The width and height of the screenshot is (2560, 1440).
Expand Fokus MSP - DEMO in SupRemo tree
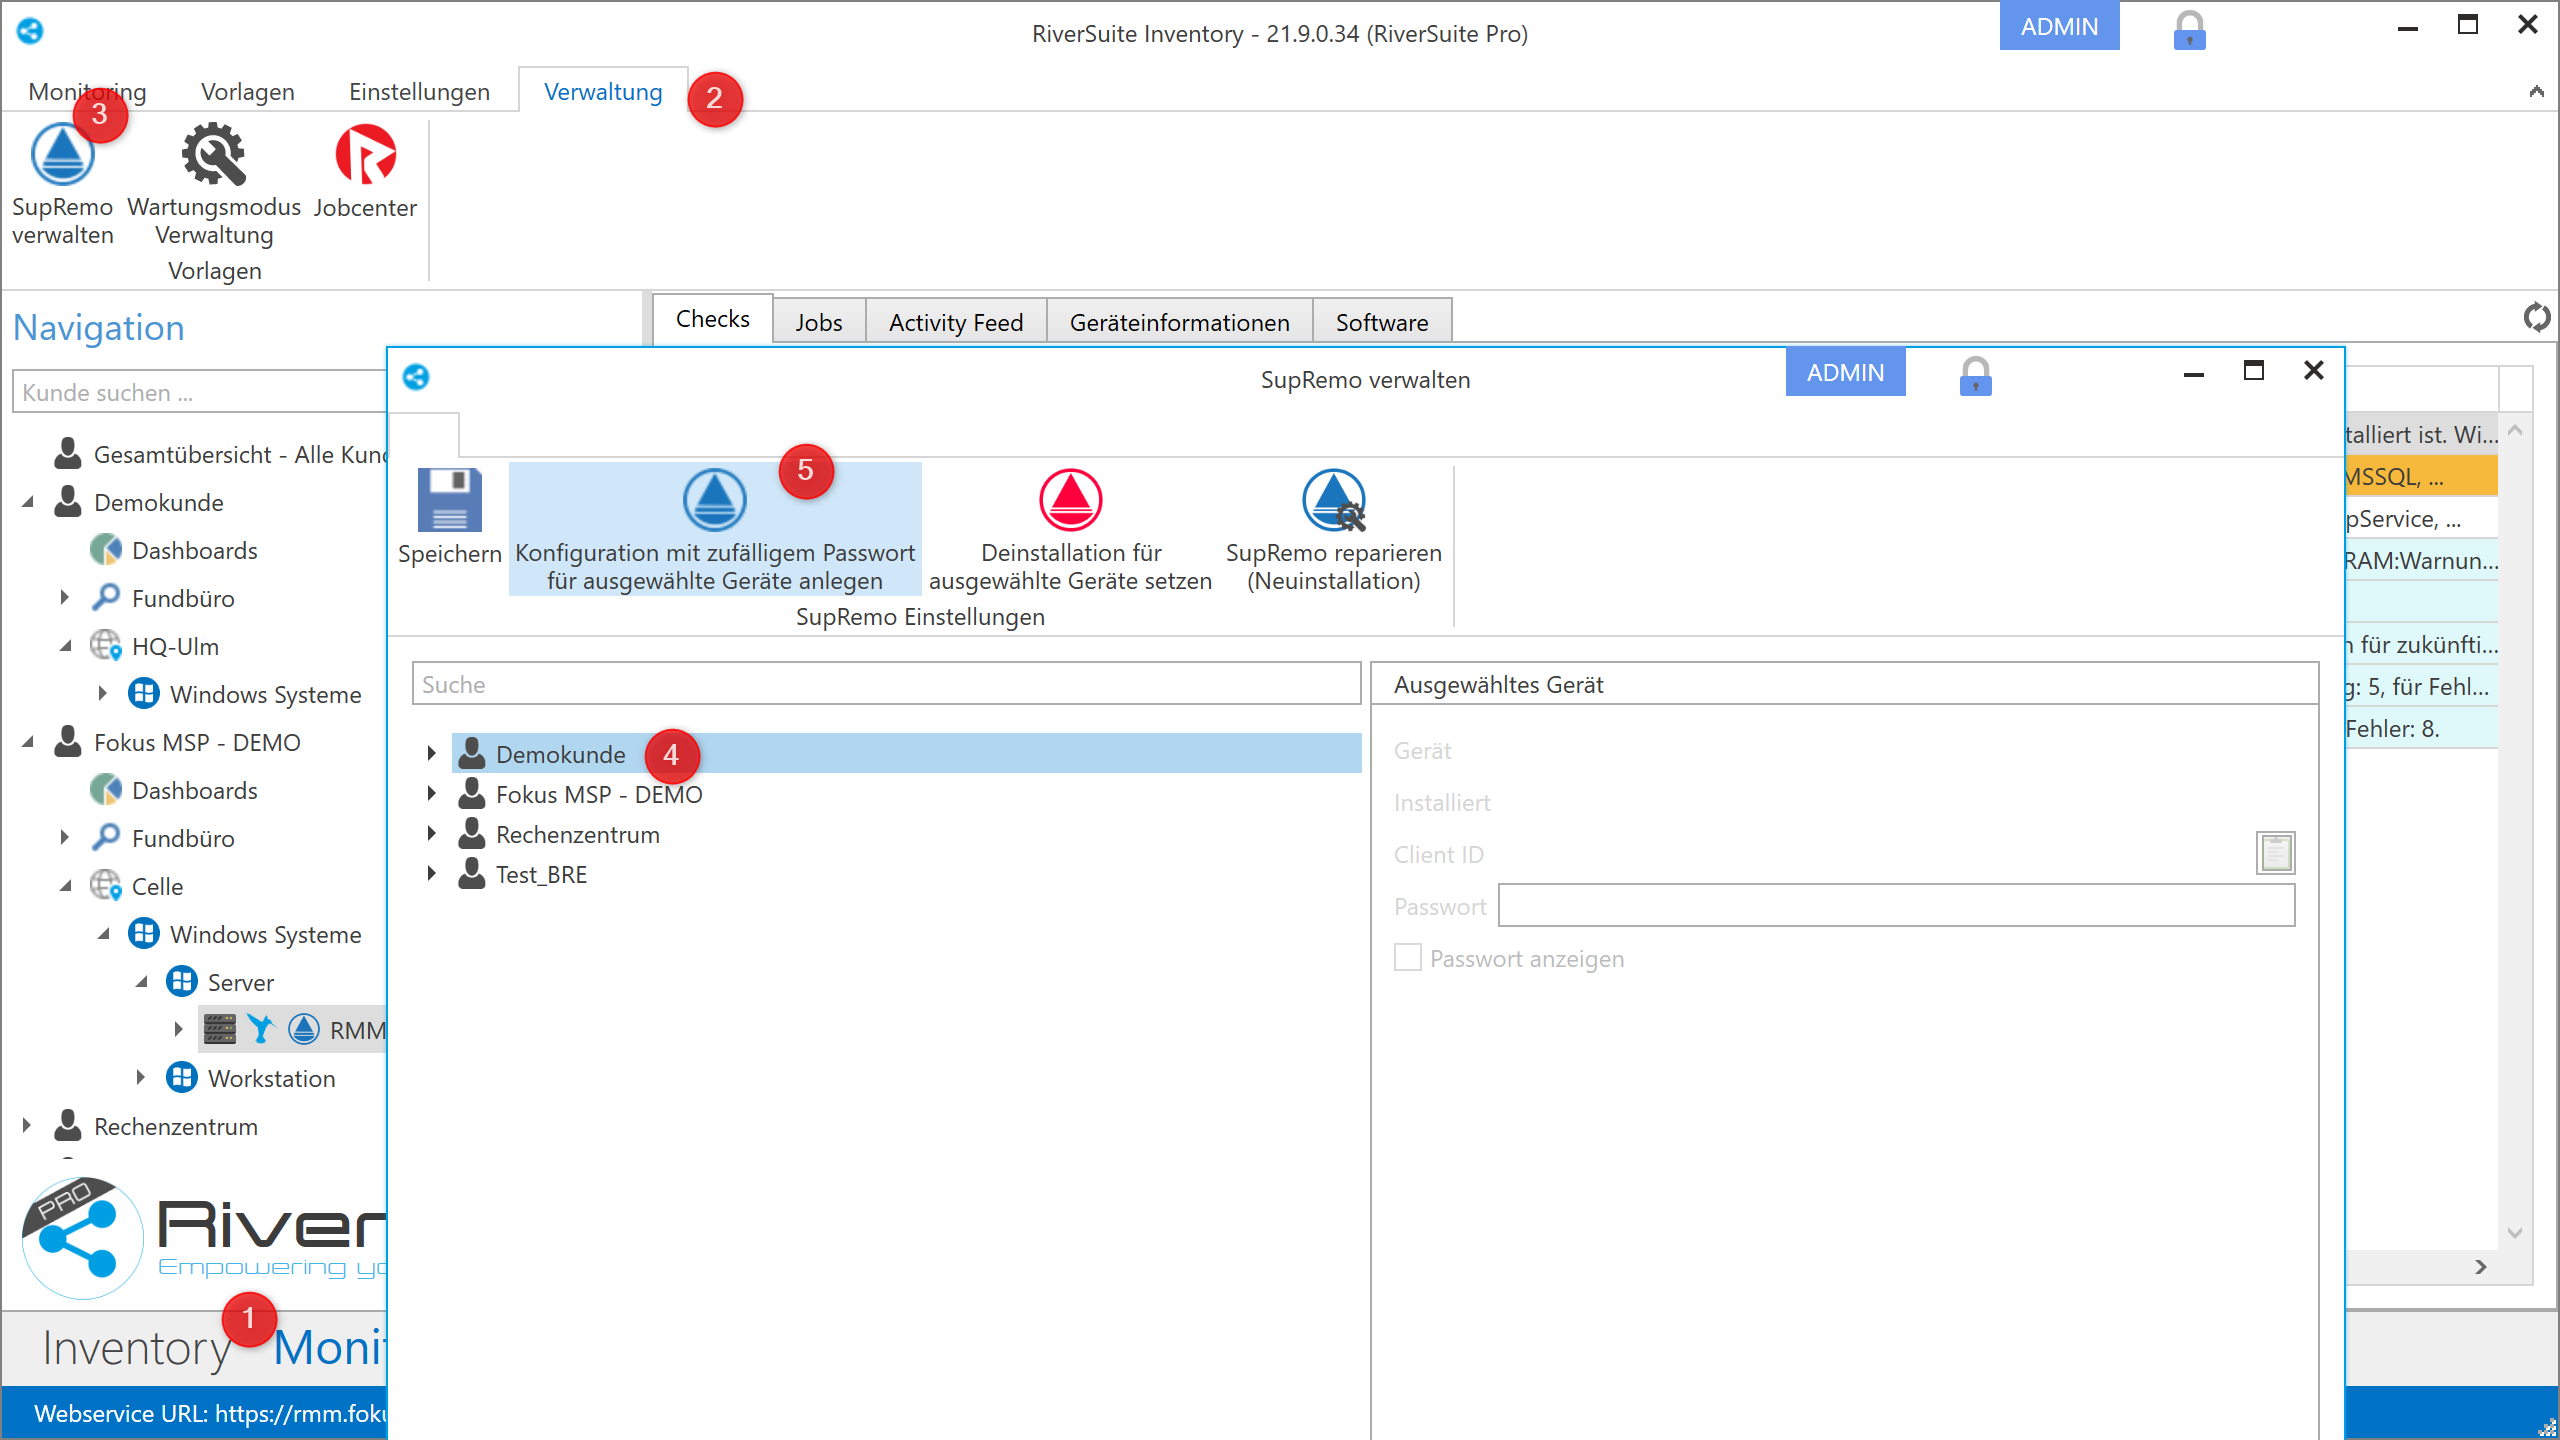[x=431, y=793]
